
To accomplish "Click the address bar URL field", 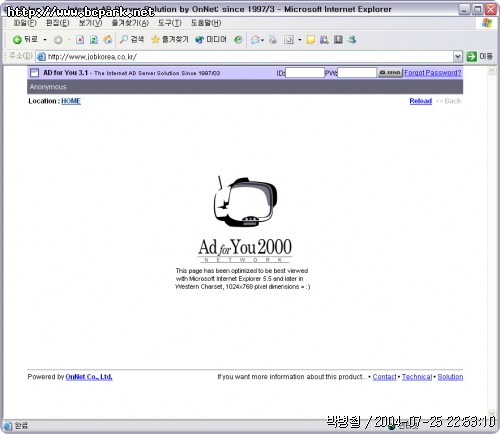I will click(250, 57).
